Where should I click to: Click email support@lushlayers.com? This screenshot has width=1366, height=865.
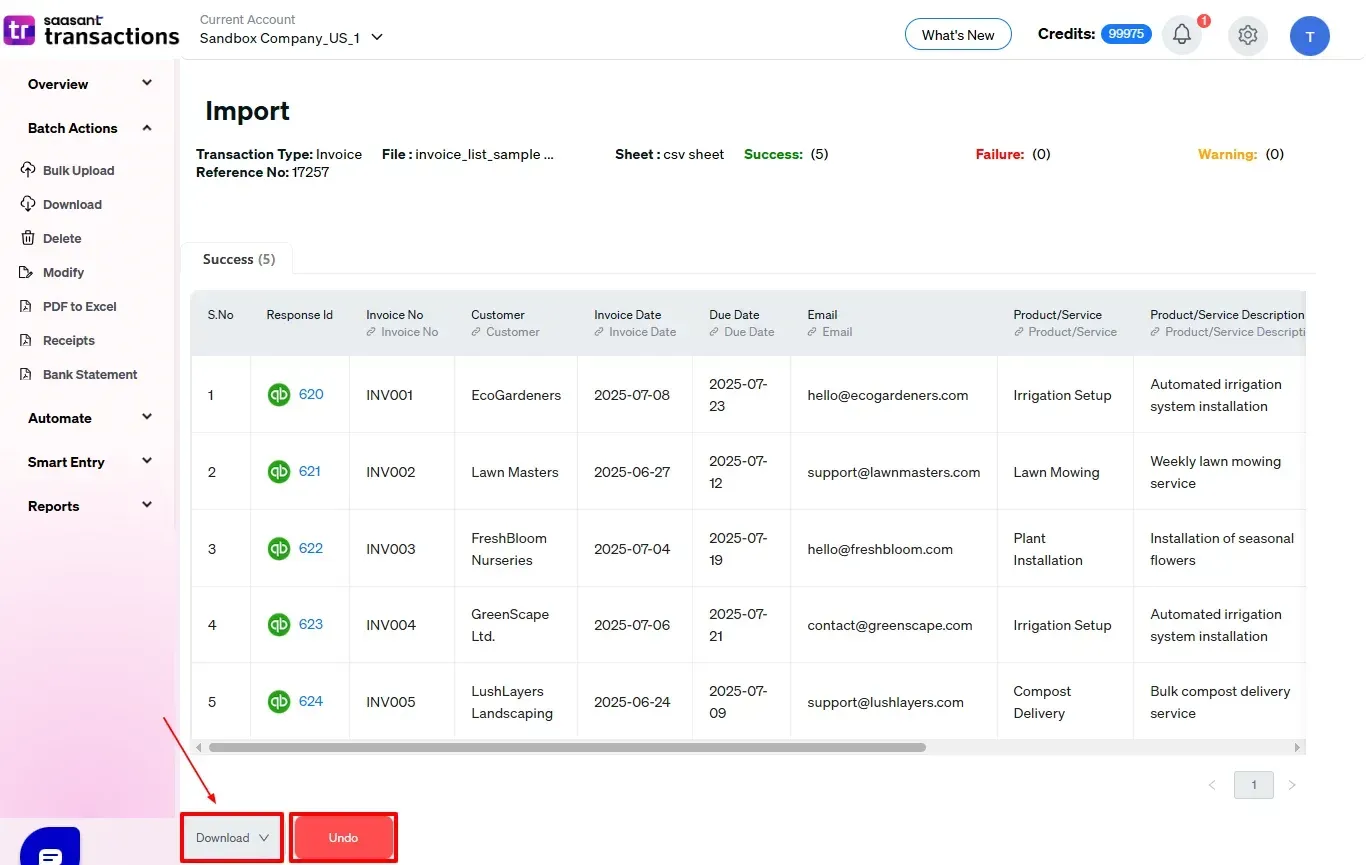click(x=886, y=702)
